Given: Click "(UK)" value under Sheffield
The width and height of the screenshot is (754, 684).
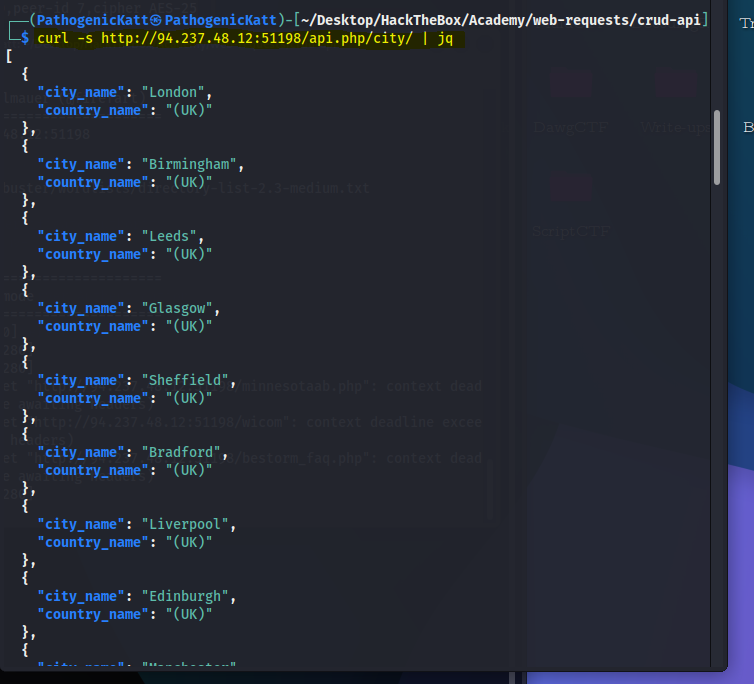Looking at the screenshot, I should pyautogui.click(x=189, y=399).
